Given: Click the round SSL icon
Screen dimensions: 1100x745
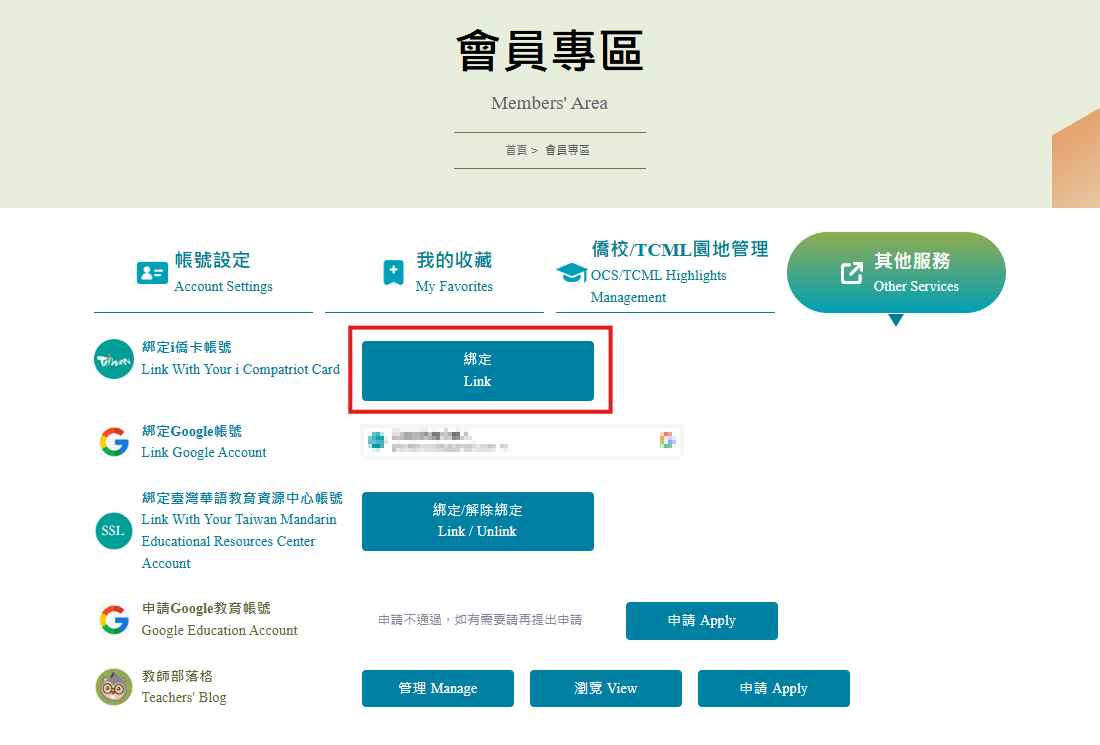Looking at the screenshot, I should (x=114, y=530).
